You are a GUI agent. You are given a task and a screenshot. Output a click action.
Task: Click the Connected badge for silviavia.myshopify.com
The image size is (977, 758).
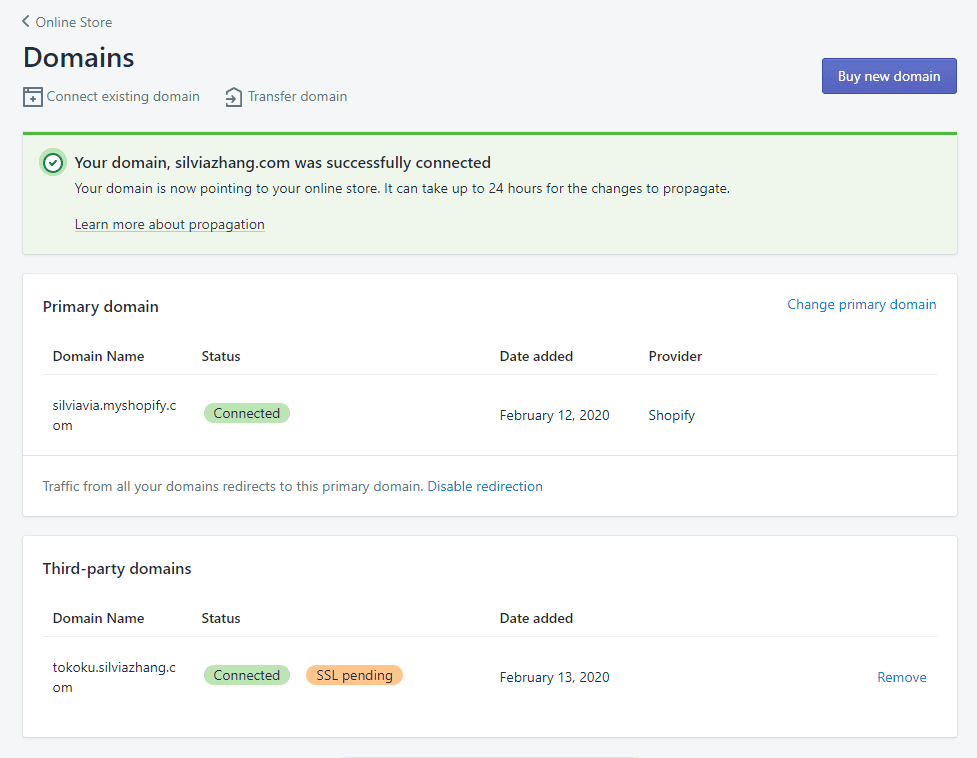[x=247, y=413]
